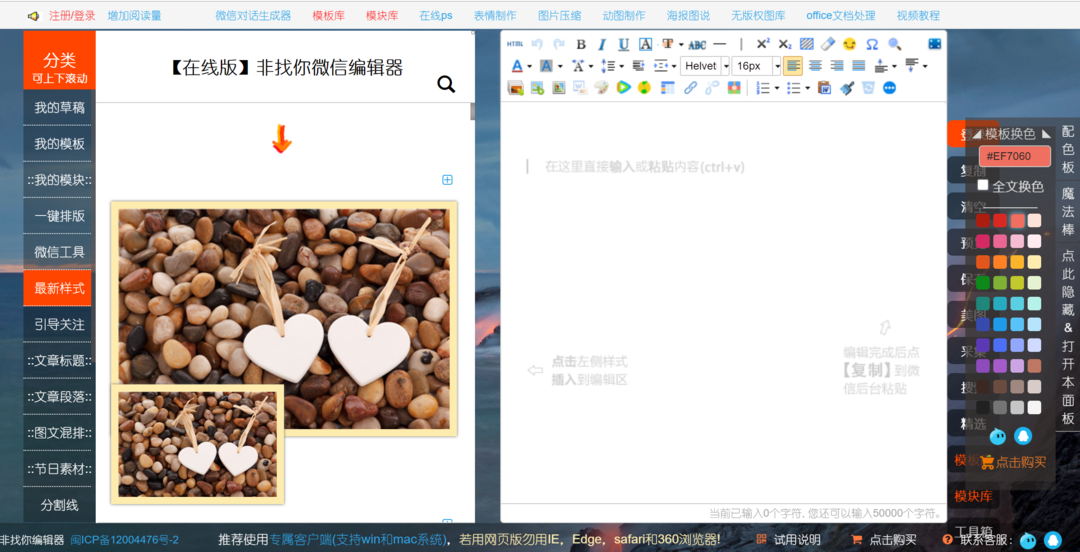Click the plus icon above the stone image
The height and width of the screenshot is (552, 1080).
coord(447,180)
